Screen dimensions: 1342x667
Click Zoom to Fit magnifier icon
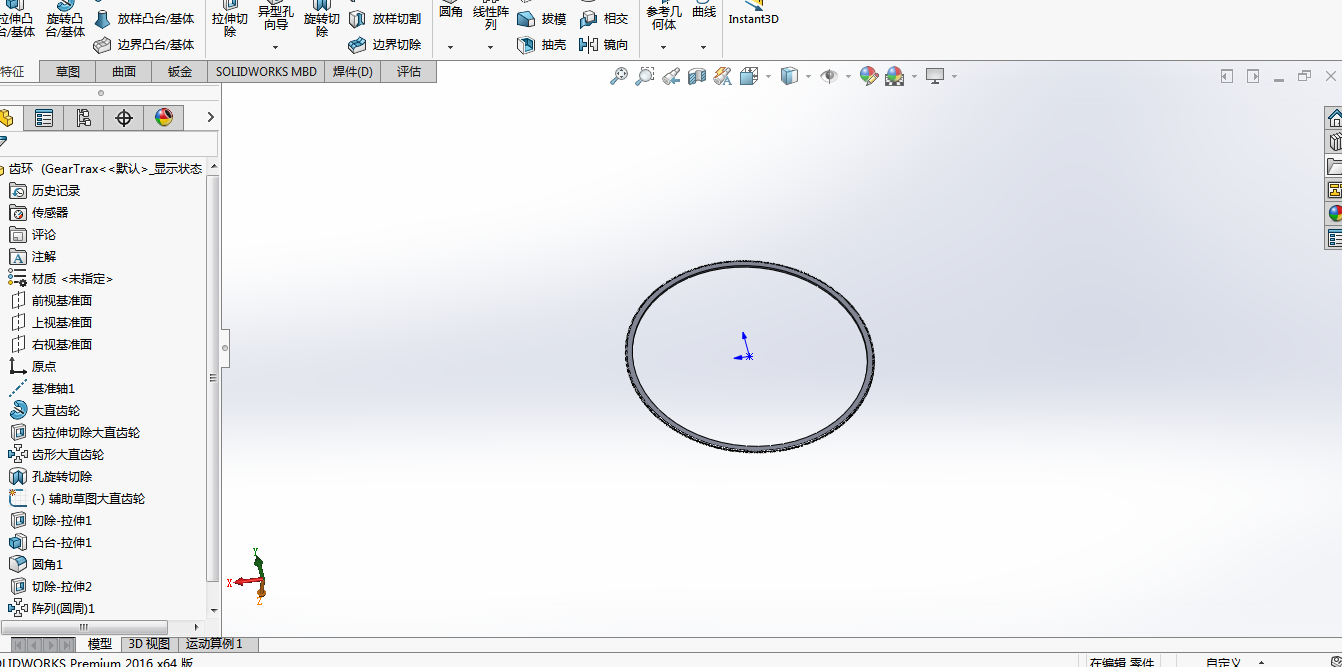click(619, 76)
